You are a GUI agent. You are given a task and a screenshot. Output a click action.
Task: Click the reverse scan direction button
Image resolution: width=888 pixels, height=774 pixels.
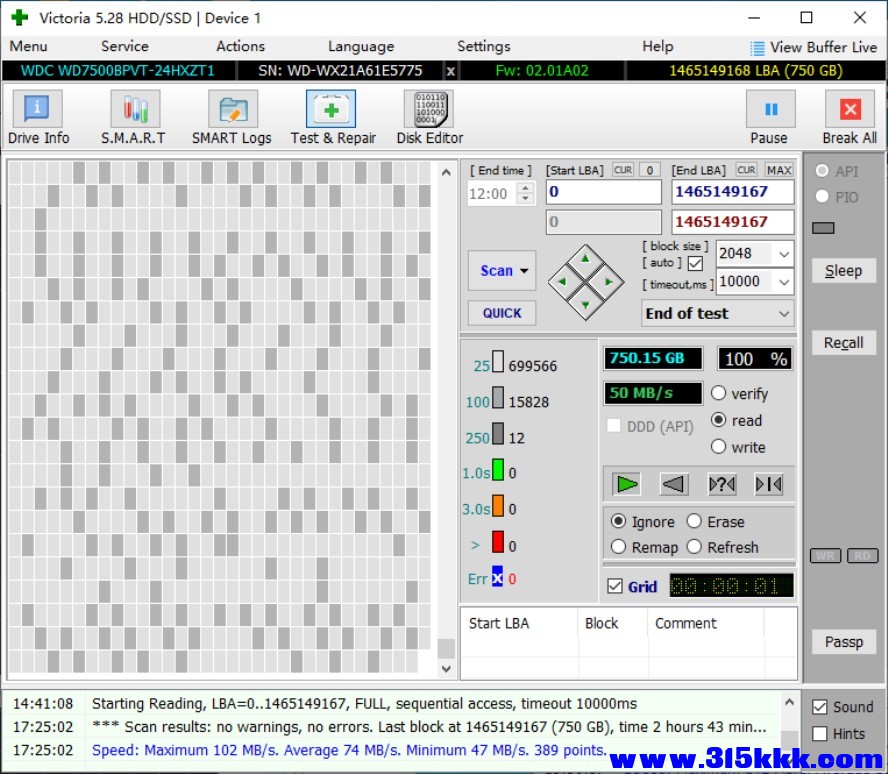674,484
